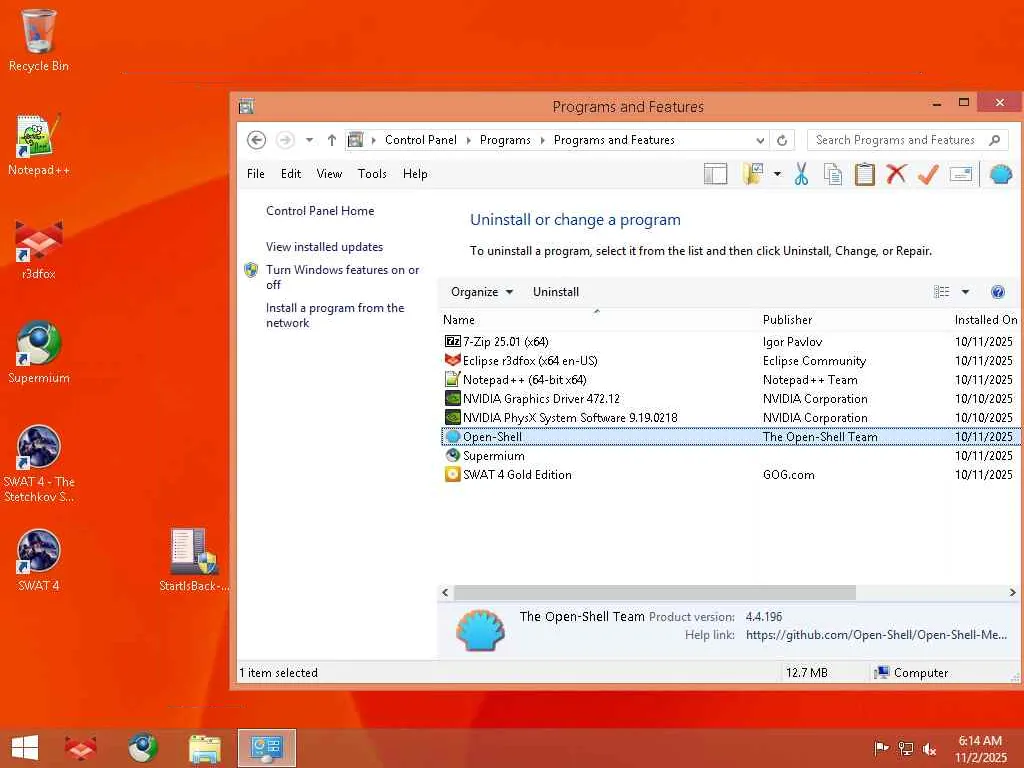Click the Recycle Bin desktop icon
The width and height of the screenshot is (1024, 768).
pyautogui.click(x=39, y=40)
